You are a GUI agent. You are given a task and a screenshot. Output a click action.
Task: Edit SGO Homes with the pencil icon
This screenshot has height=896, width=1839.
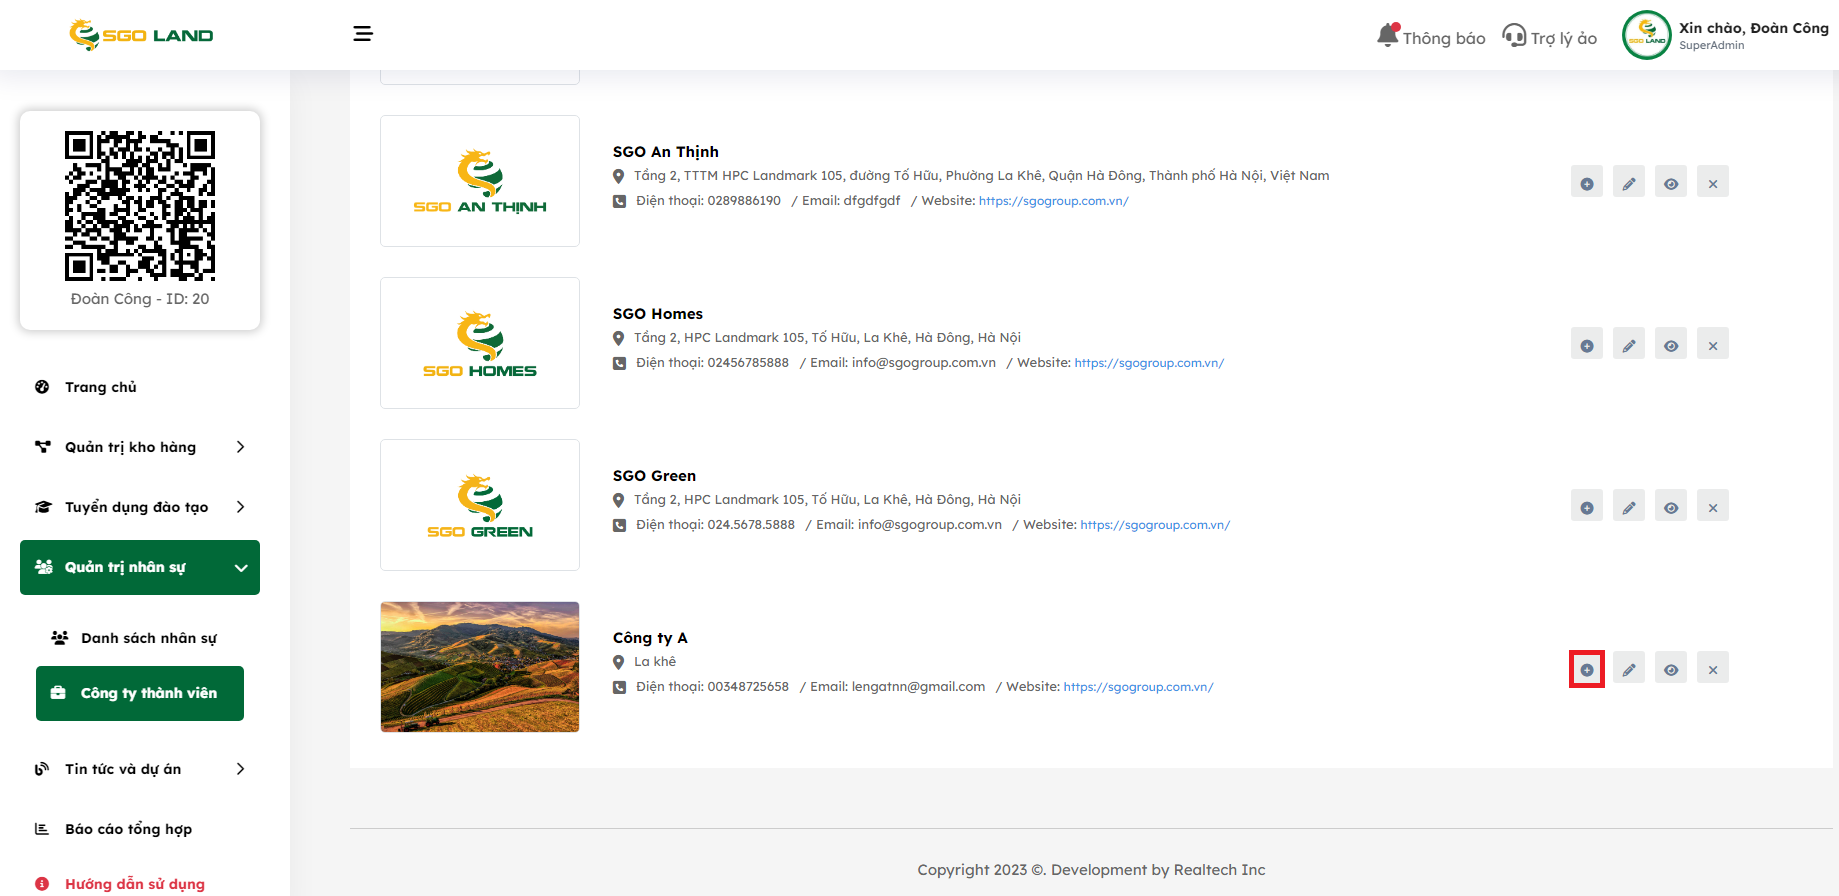tap(1628, 345)
